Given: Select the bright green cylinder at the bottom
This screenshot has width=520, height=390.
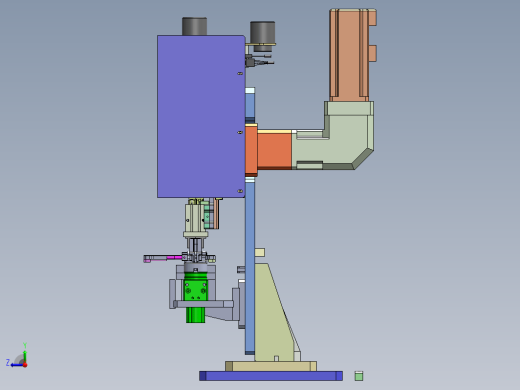Looking at the screenshot, I should pos(195,297).
